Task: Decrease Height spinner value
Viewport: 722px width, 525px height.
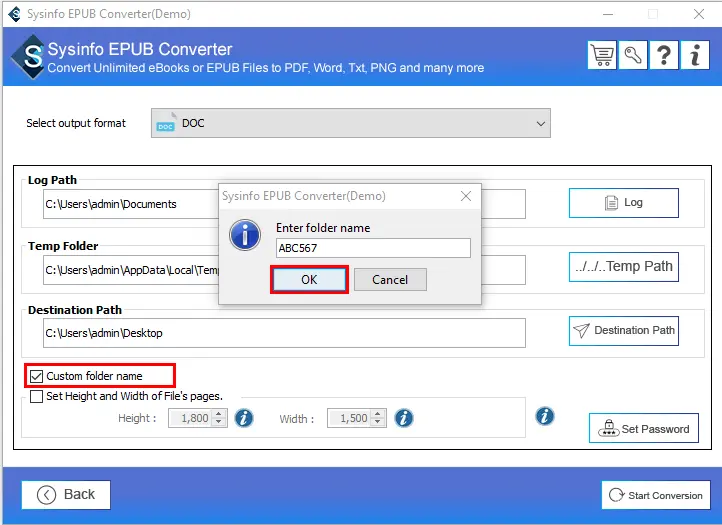Action: [219, 422]
